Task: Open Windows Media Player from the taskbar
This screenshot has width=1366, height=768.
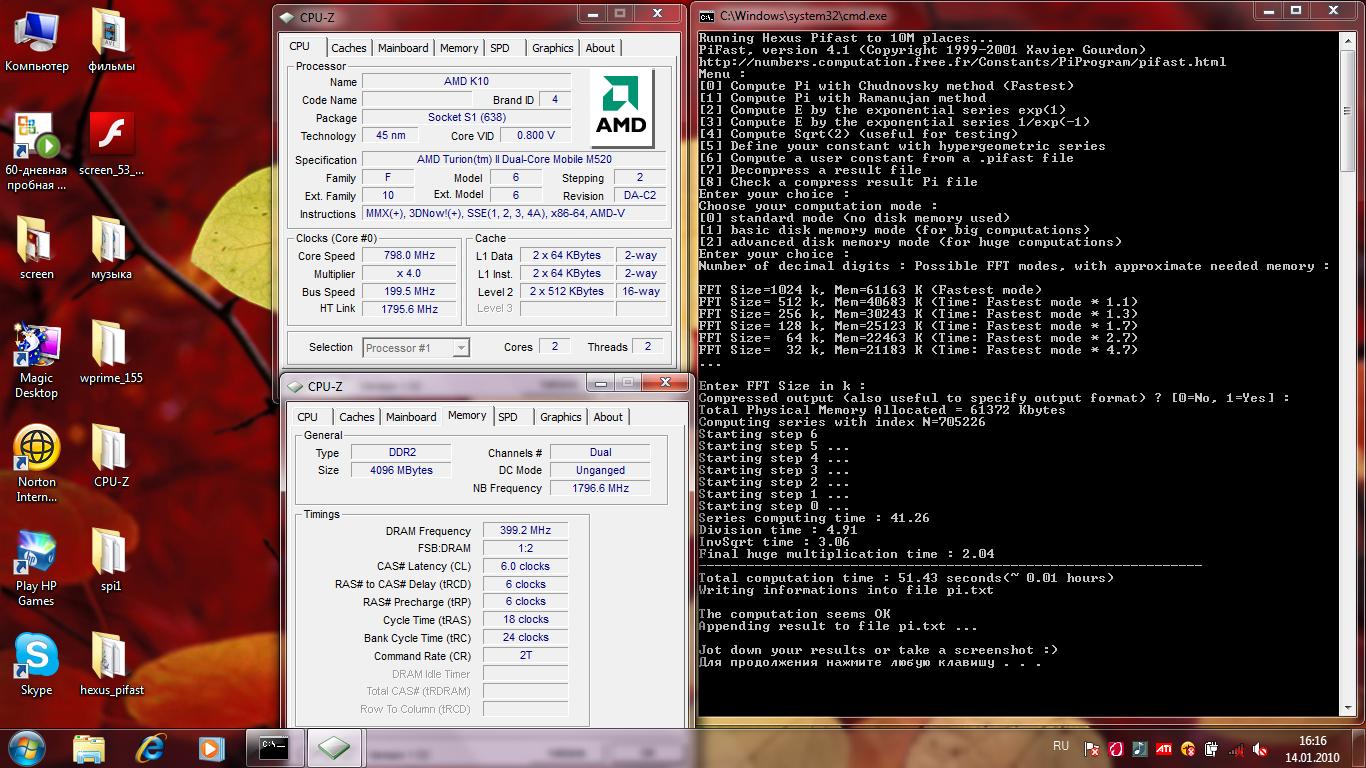Action: (x=210, y=747)
